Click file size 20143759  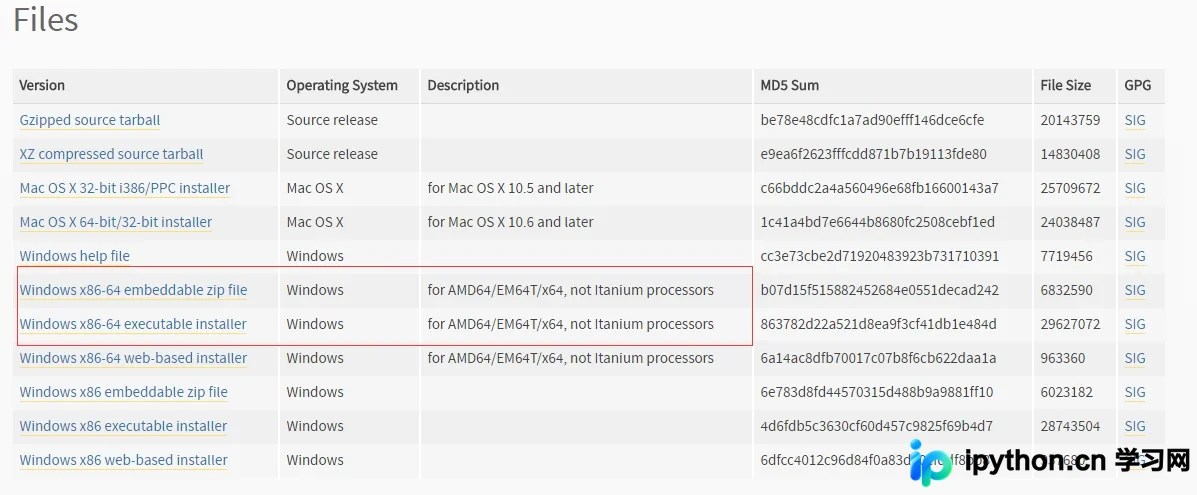coord(1070,120)
